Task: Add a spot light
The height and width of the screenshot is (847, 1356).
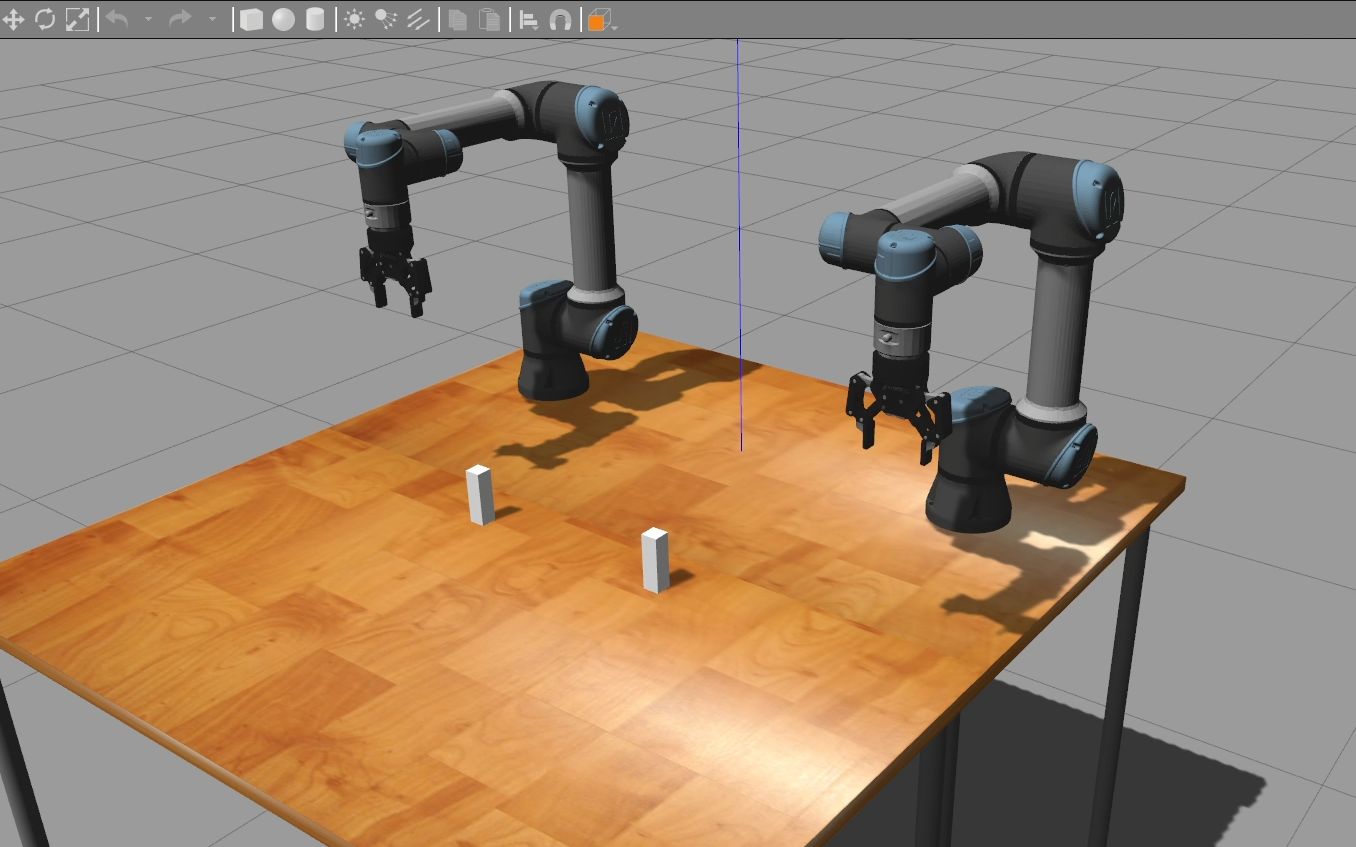Action: 386,19
